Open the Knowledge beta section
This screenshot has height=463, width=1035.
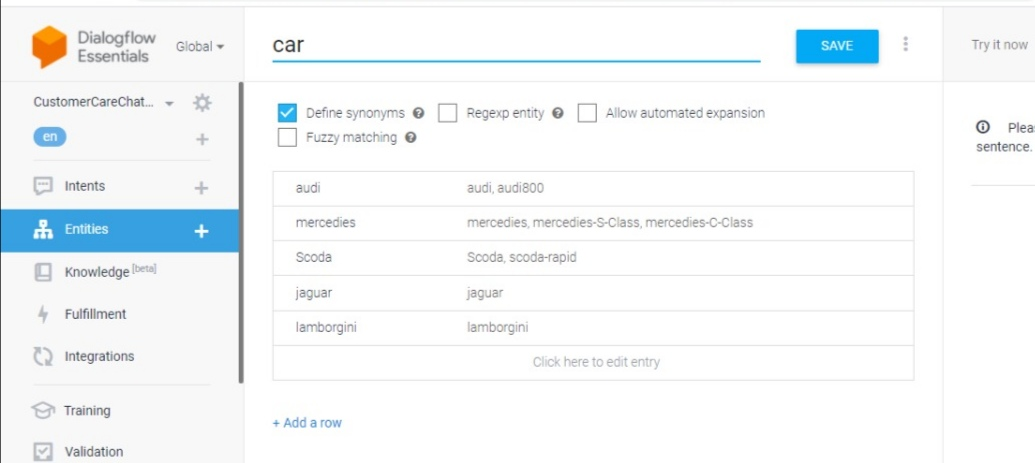point(110,271)
